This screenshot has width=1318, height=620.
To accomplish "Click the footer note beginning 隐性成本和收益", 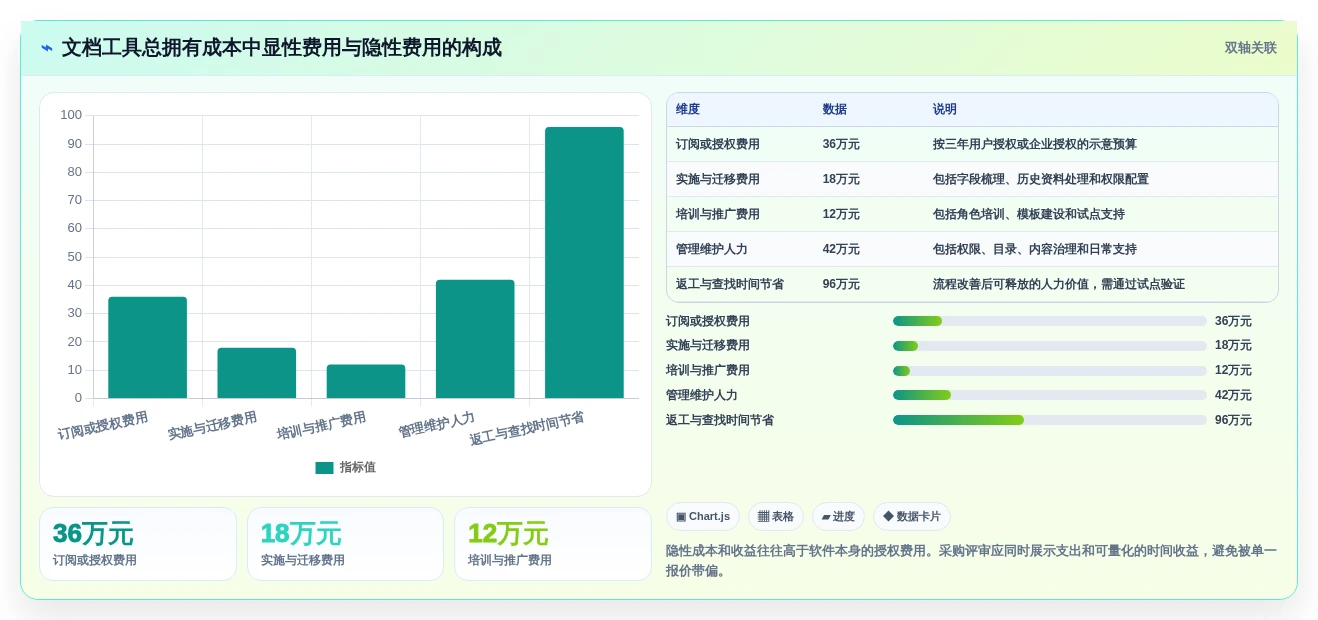I will coord(971,561).
